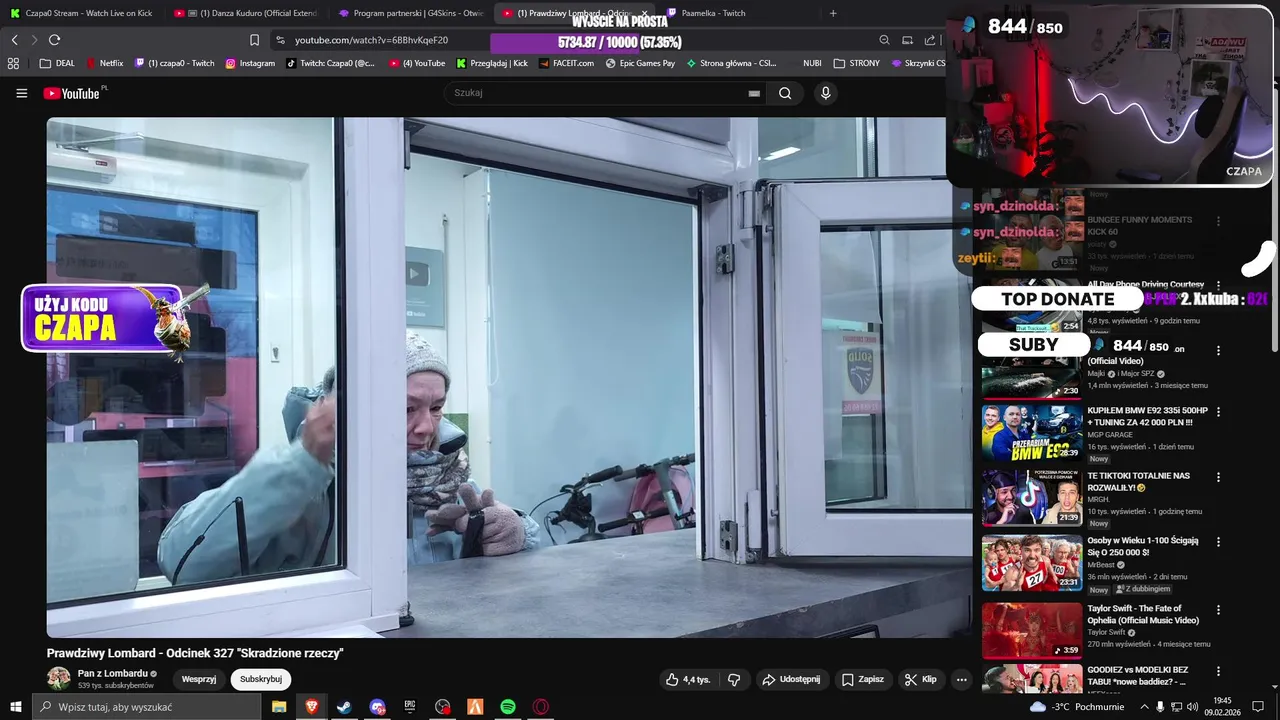Open options menu for All Day Phone Driving video
Image resolution: width=1280 pixels, height=720 pixels.
(1218, 286)
